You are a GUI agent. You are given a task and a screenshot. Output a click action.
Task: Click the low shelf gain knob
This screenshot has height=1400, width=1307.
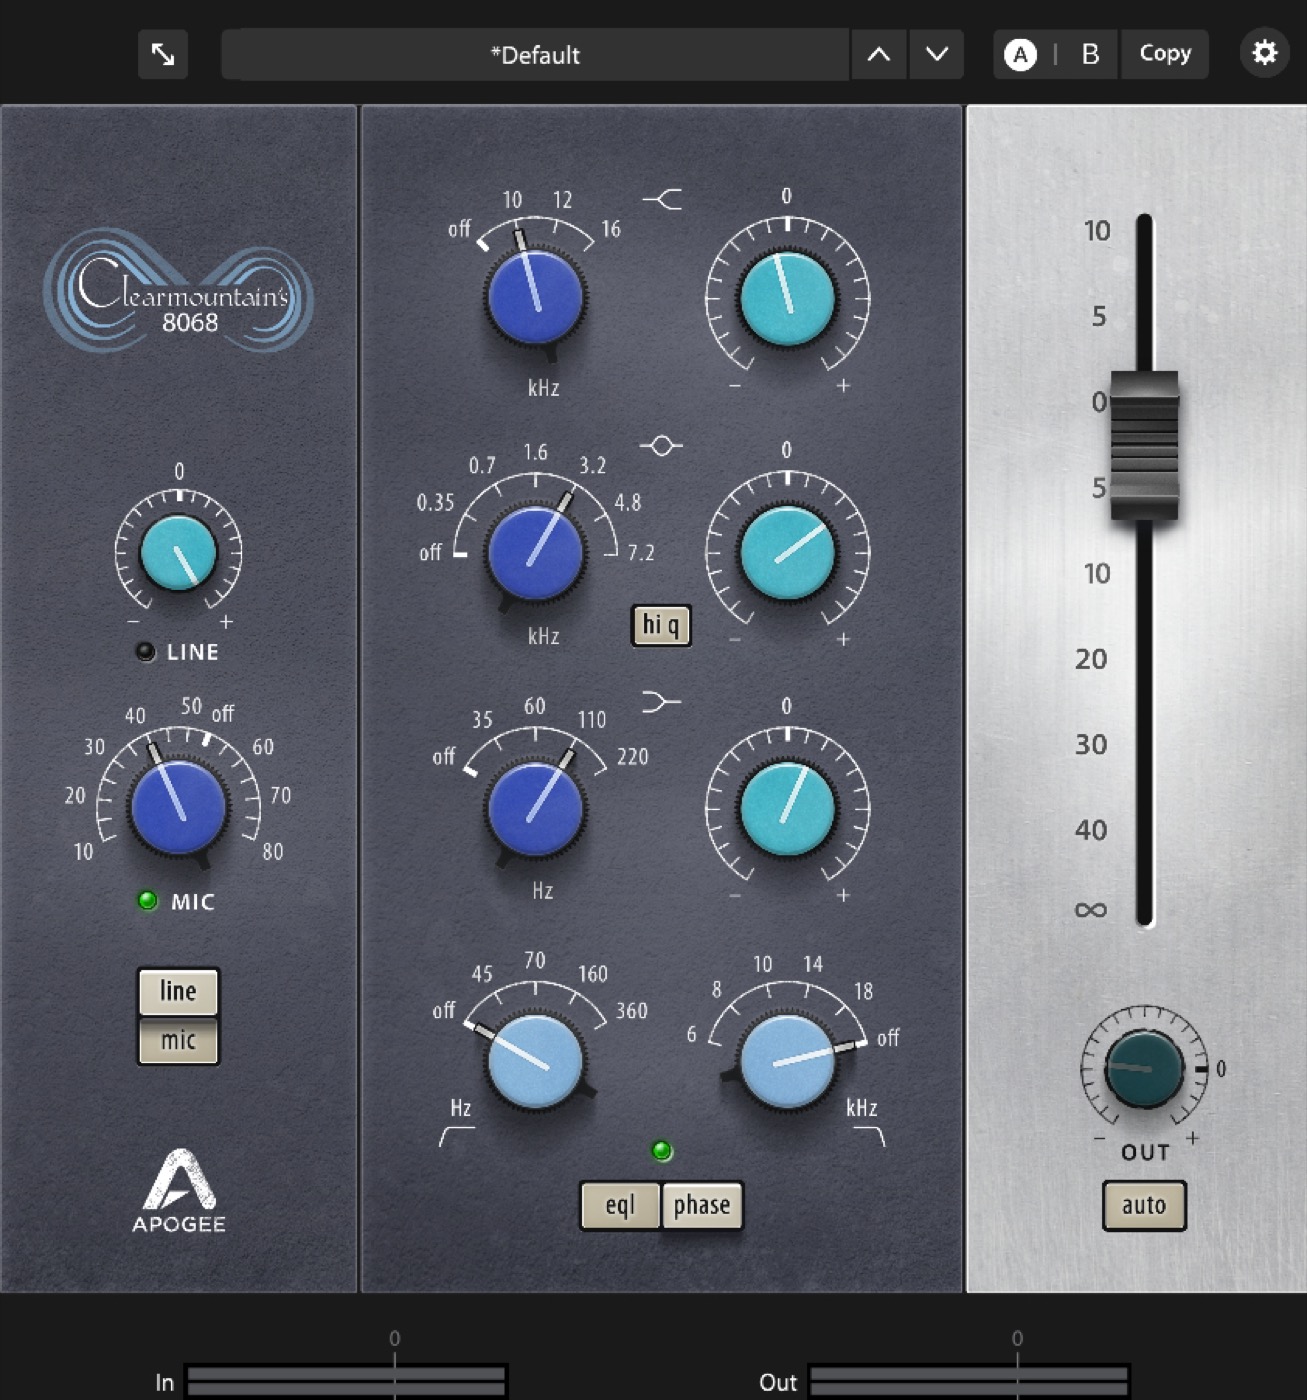tap(787, 808)
